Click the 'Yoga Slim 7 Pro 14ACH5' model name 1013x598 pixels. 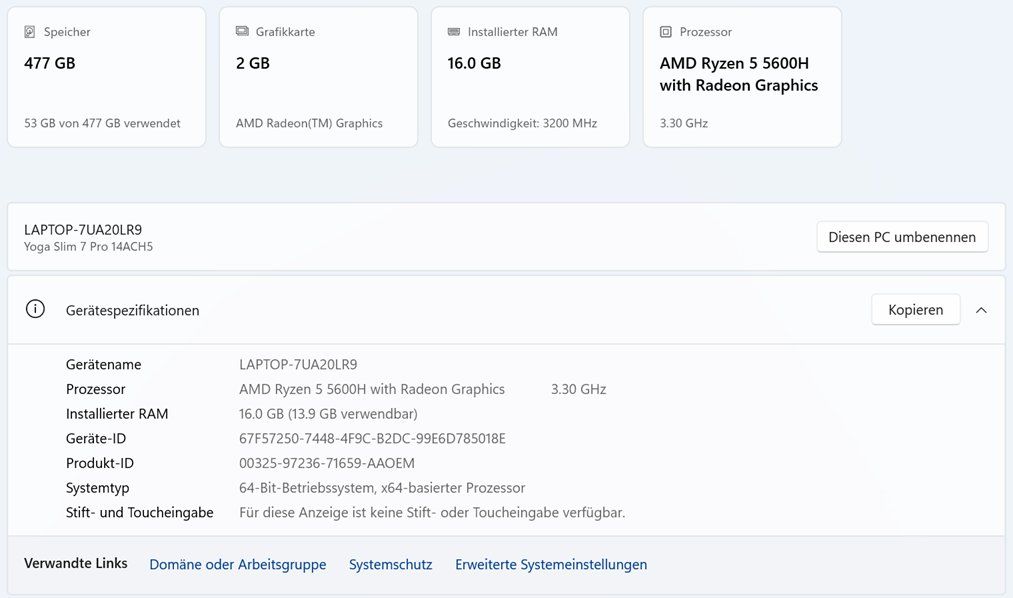click(x=89, y=247)
